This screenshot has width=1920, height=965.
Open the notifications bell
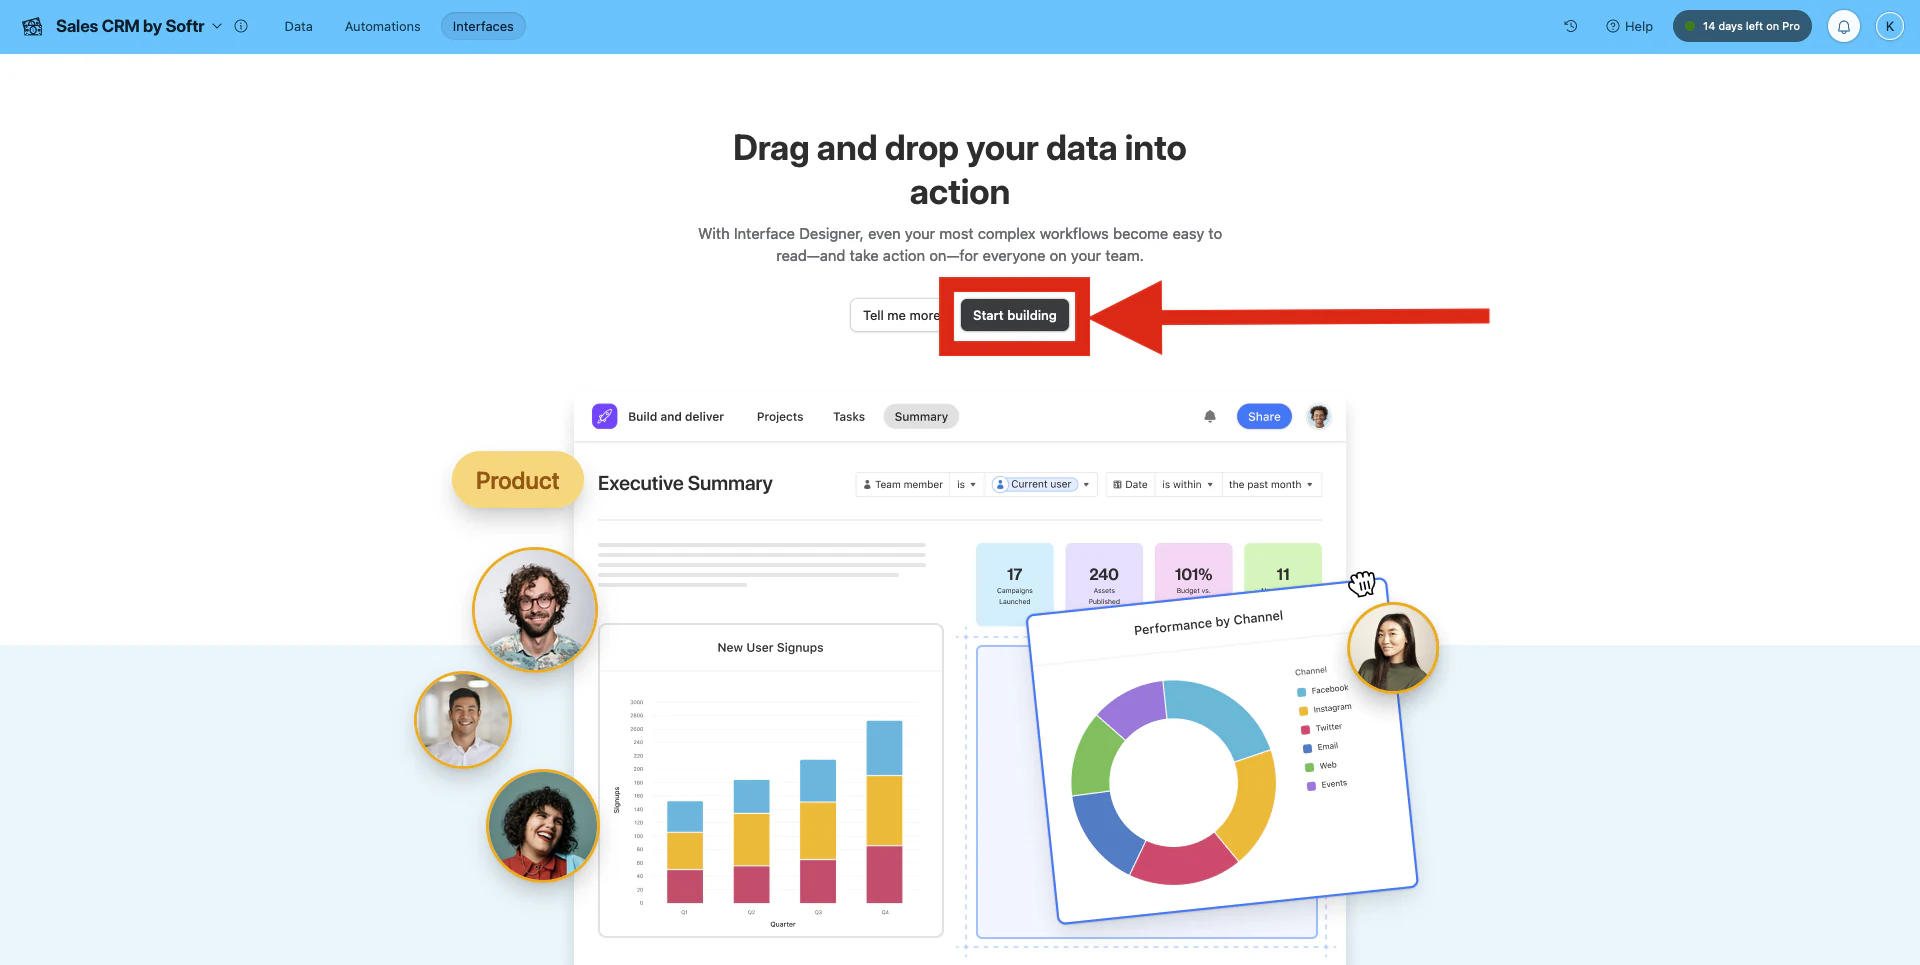tap(1844, 26)
